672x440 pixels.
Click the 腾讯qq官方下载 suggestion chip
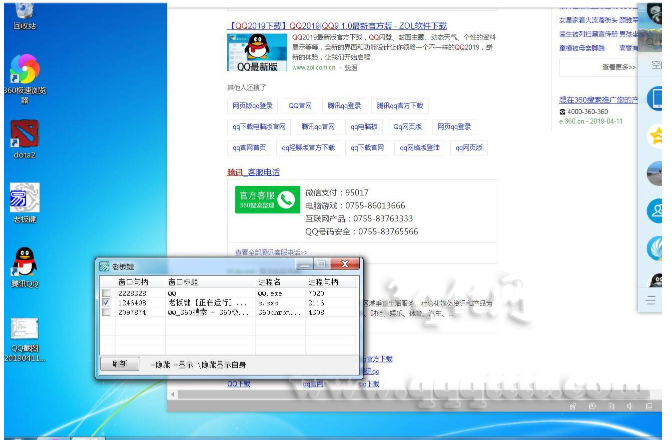(400, 105)
